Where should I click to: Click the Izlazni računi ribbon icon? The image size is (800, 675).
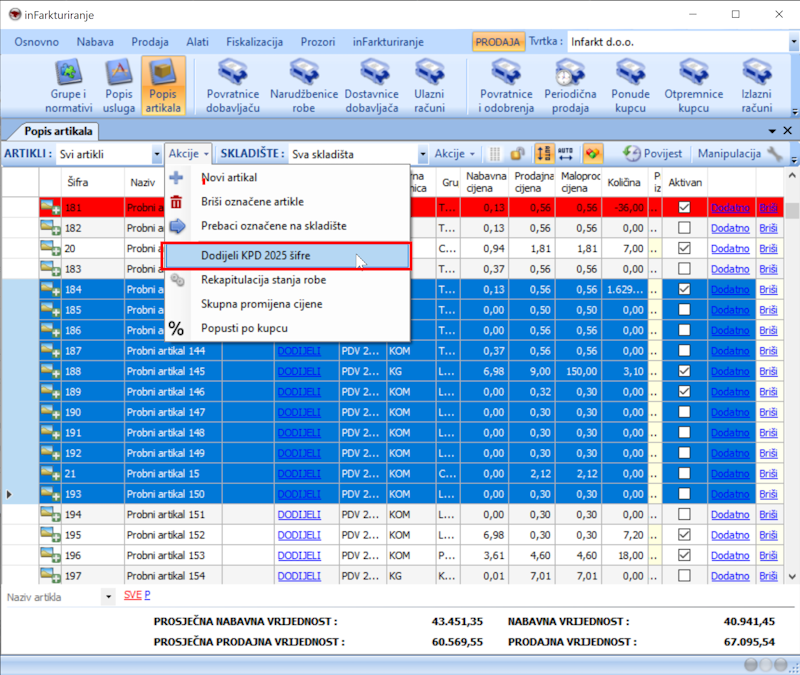757,85
